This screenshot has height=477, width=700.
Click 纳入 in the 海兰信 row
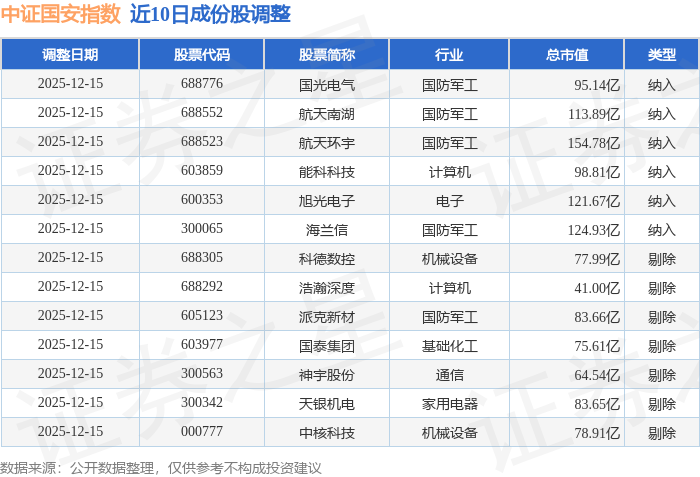tap(662, 230)
